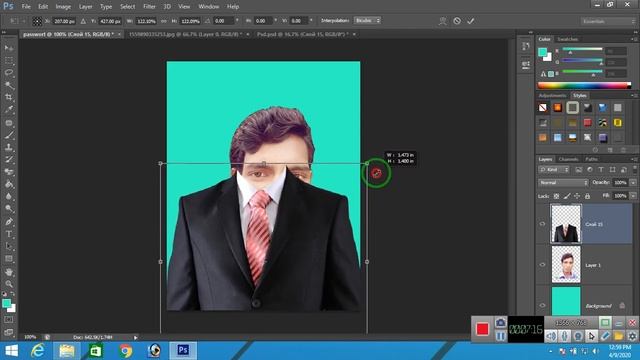Filter layers by adjustment layer icon
The image size is (640, 360).
tap(590, 169)
